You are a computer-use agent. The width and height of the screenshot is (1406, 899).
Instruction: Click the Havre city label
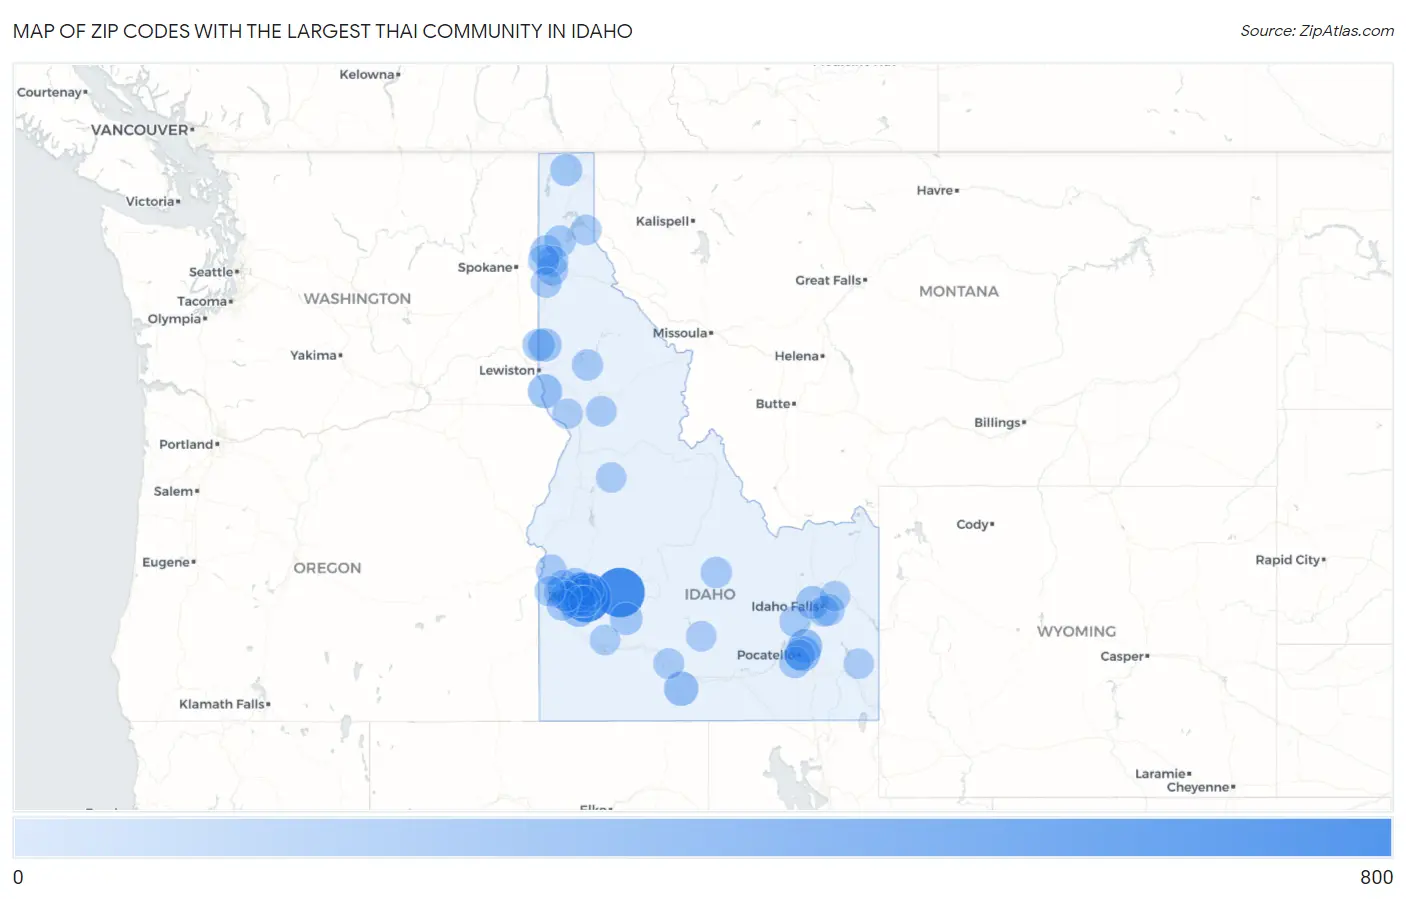click(x=935, y=190)
